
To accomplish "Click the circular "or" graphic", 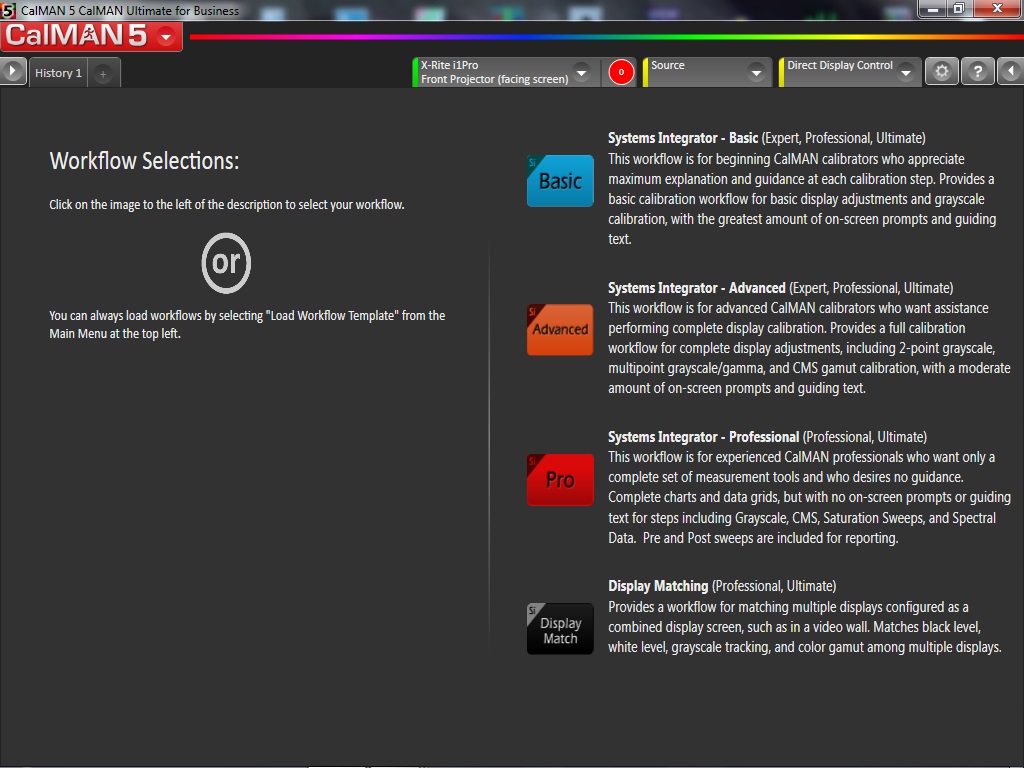I will (226, 263).
